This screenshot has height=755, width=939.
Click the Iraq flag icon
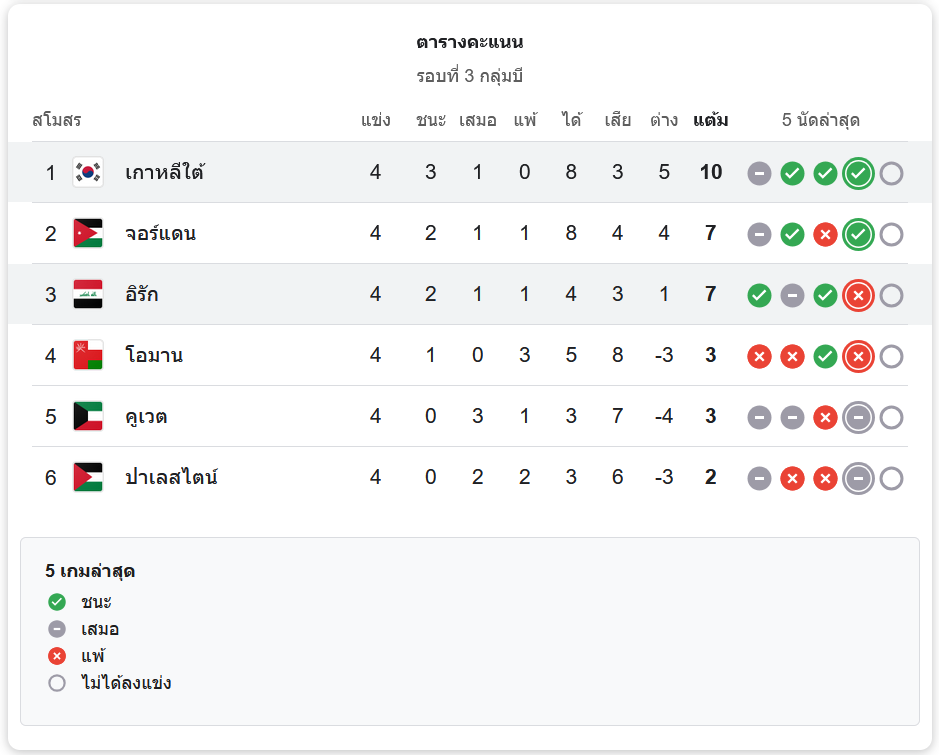click(88, 295)
